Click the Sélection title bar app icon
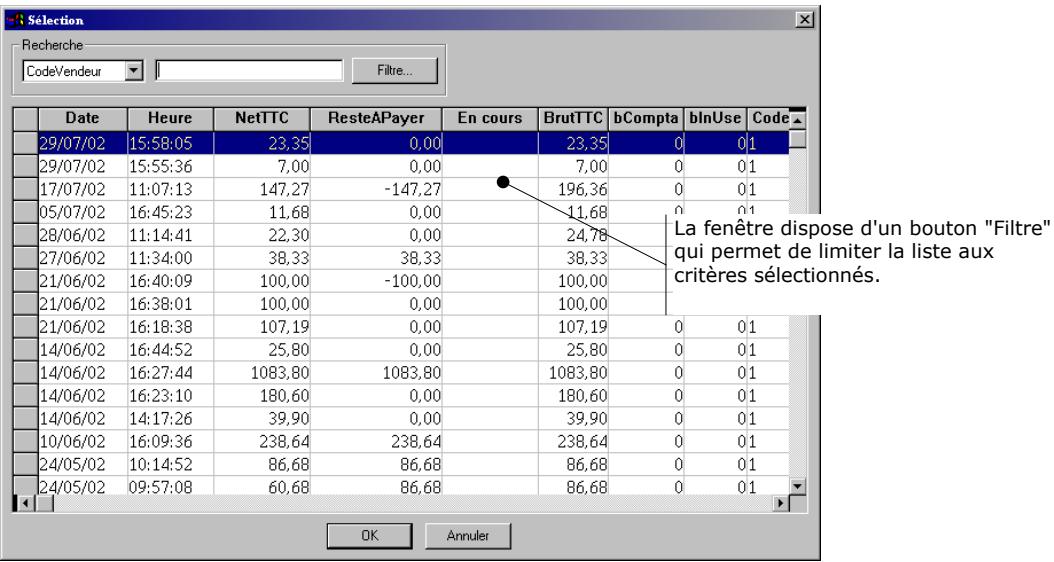 tap(15, 20)
